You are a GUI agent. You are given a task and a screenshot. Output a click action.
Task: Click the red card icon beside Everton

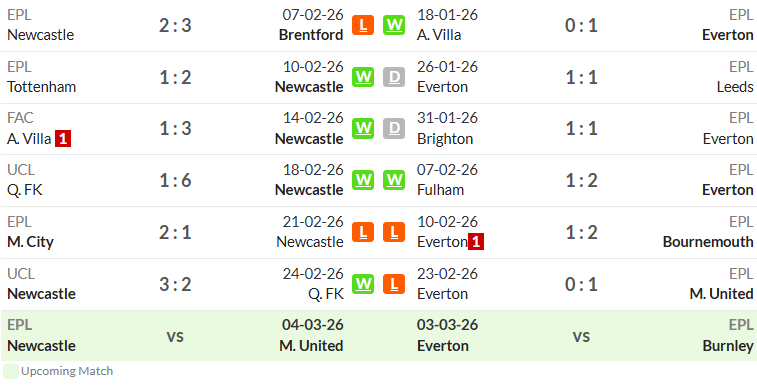click(x=476, y=242)
